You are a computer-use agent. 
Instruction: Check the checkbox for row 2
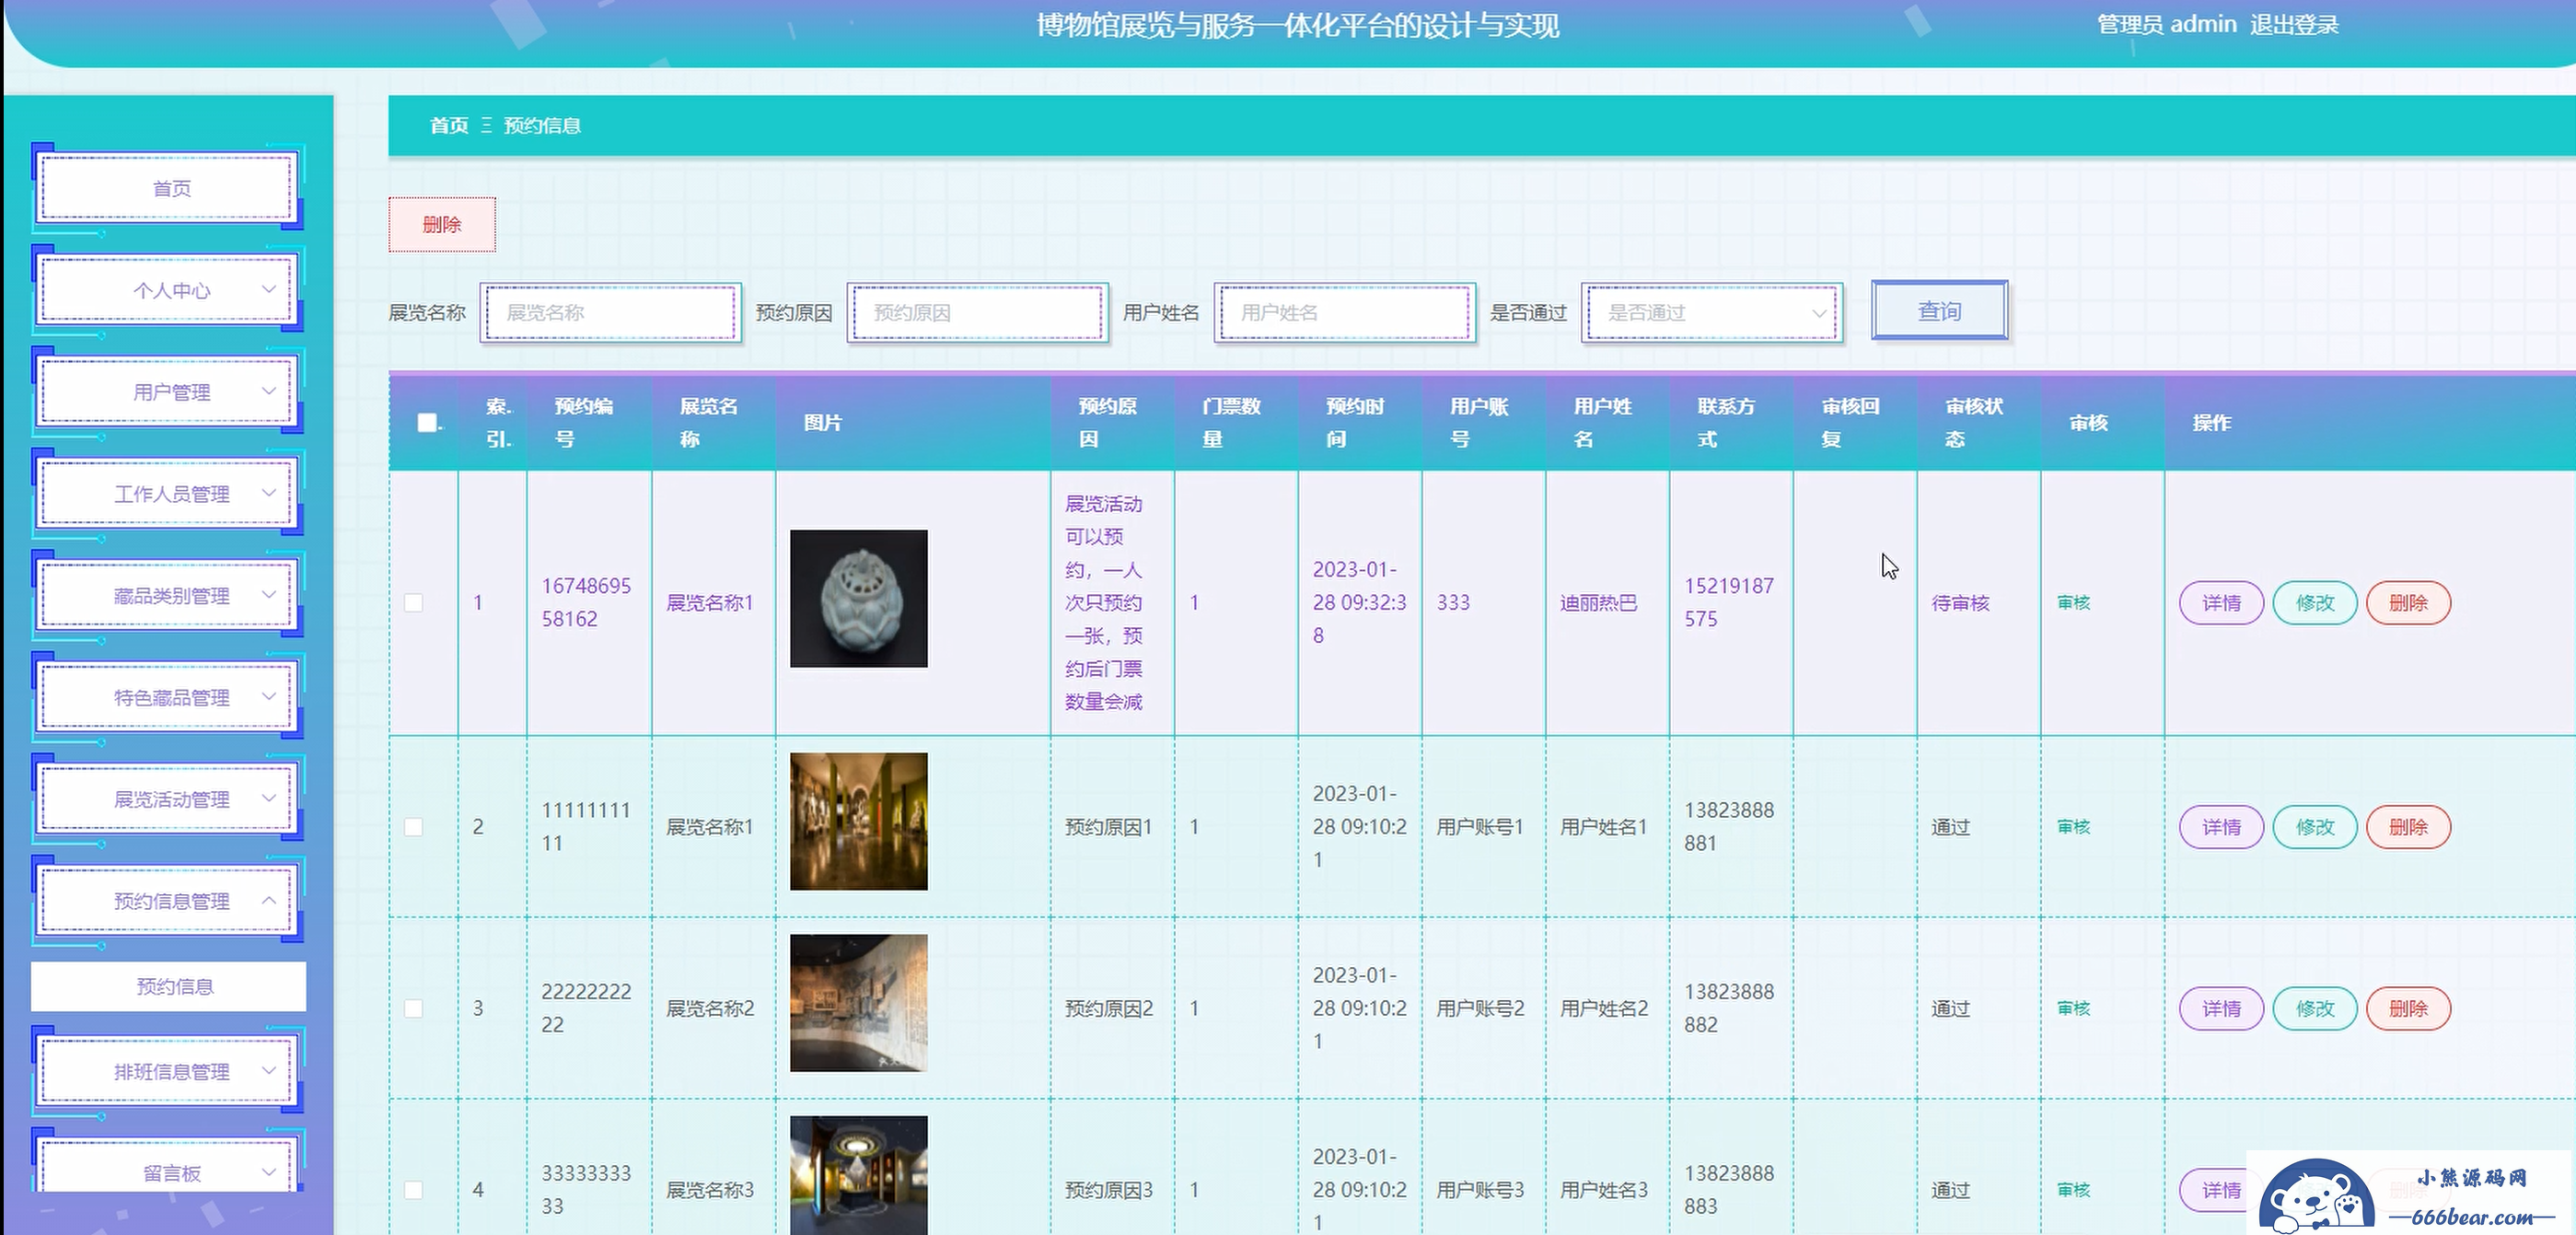(x=413, y=827)
